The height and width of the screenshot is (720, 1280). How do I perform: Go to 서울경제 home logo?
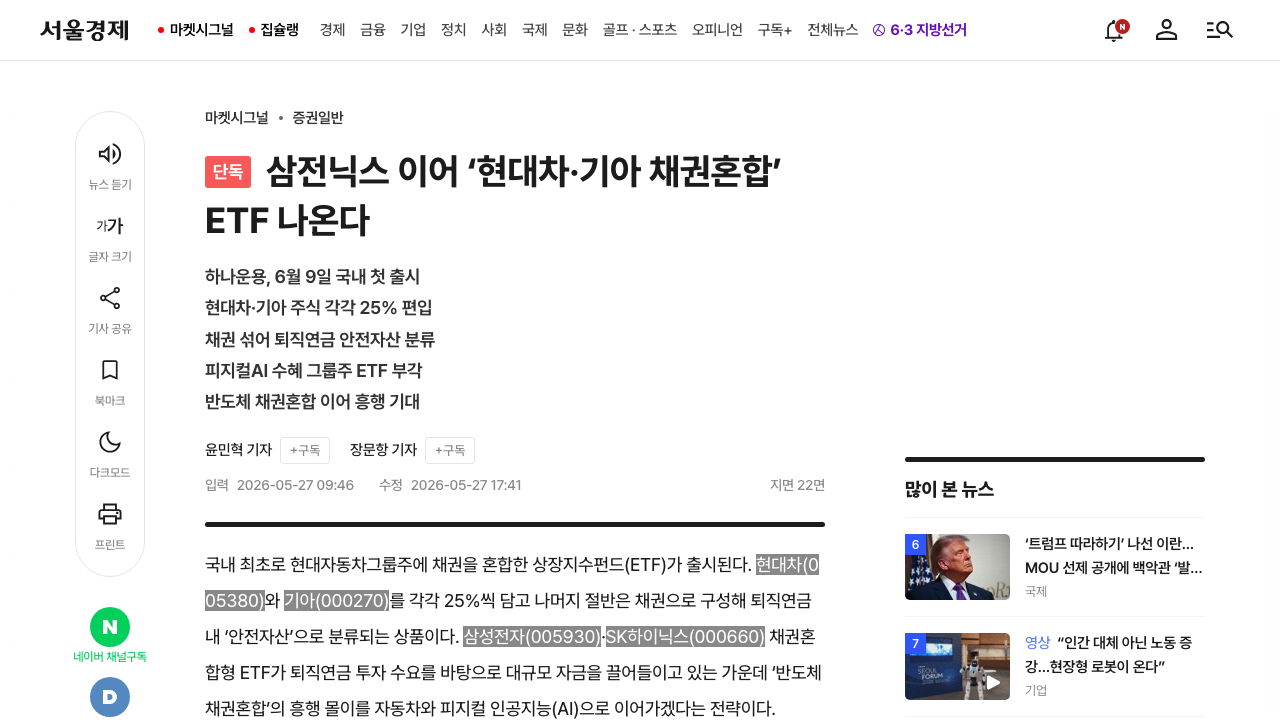85,30
